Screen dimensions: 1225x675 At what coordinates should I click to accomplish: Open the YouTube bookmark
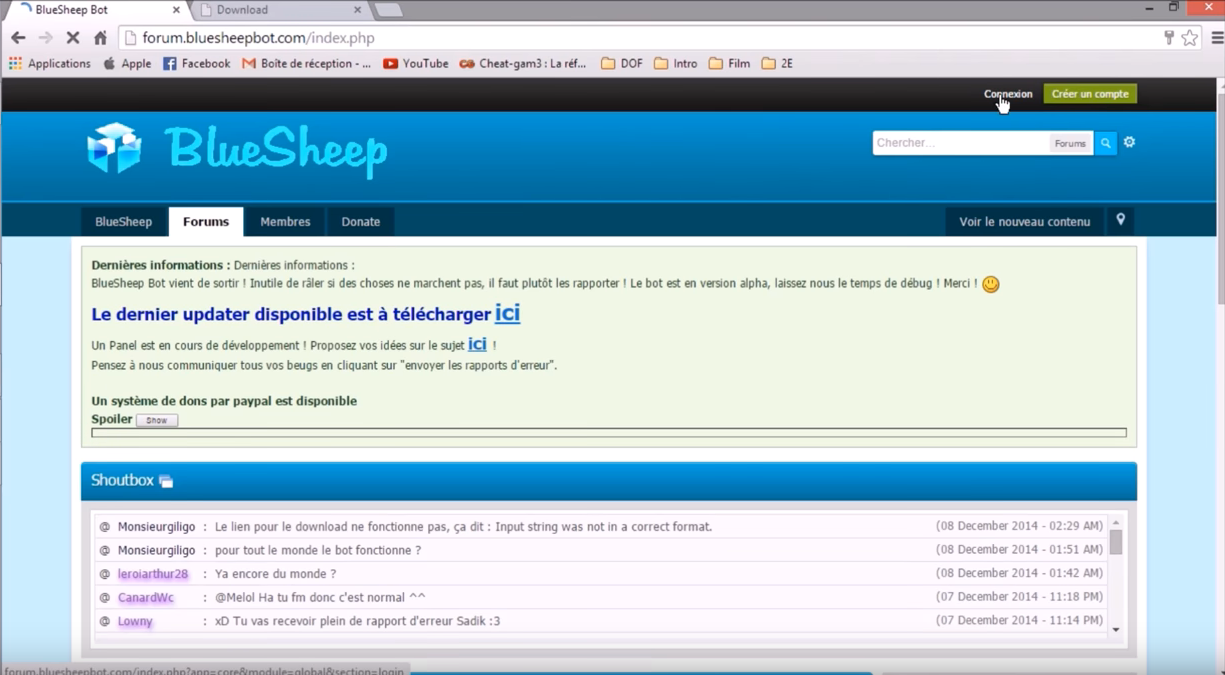click(x=416, y=63)
